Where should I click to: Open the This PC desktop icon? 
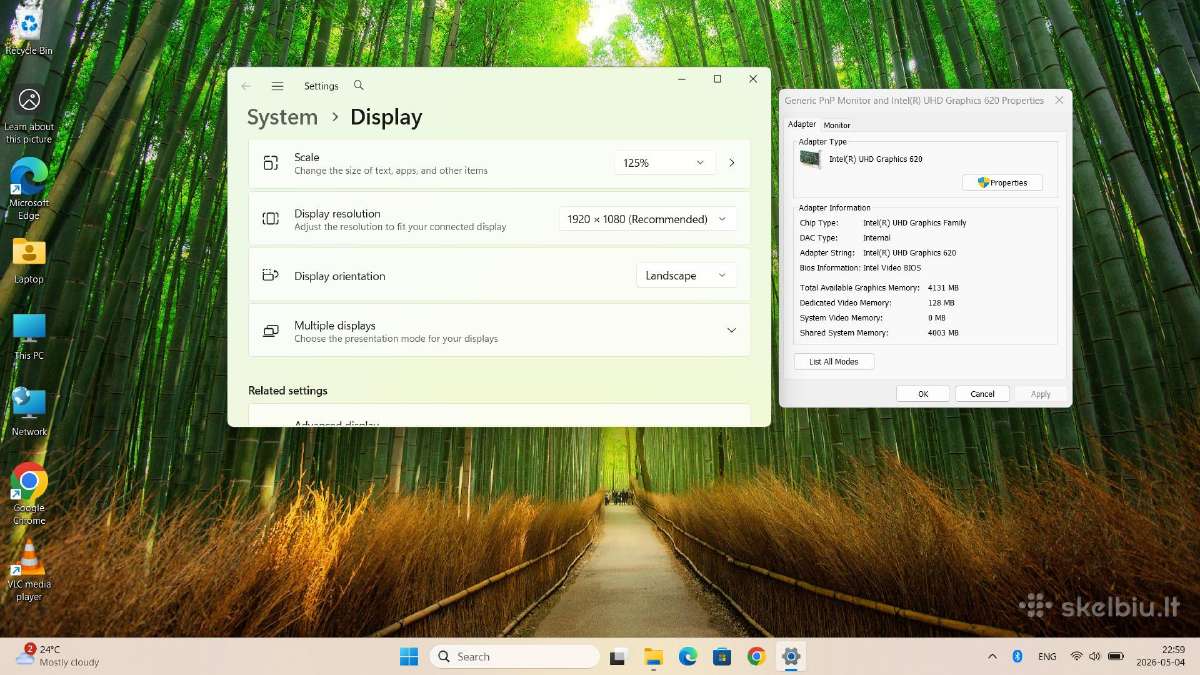pyautogui.click(x=29, y=336)
